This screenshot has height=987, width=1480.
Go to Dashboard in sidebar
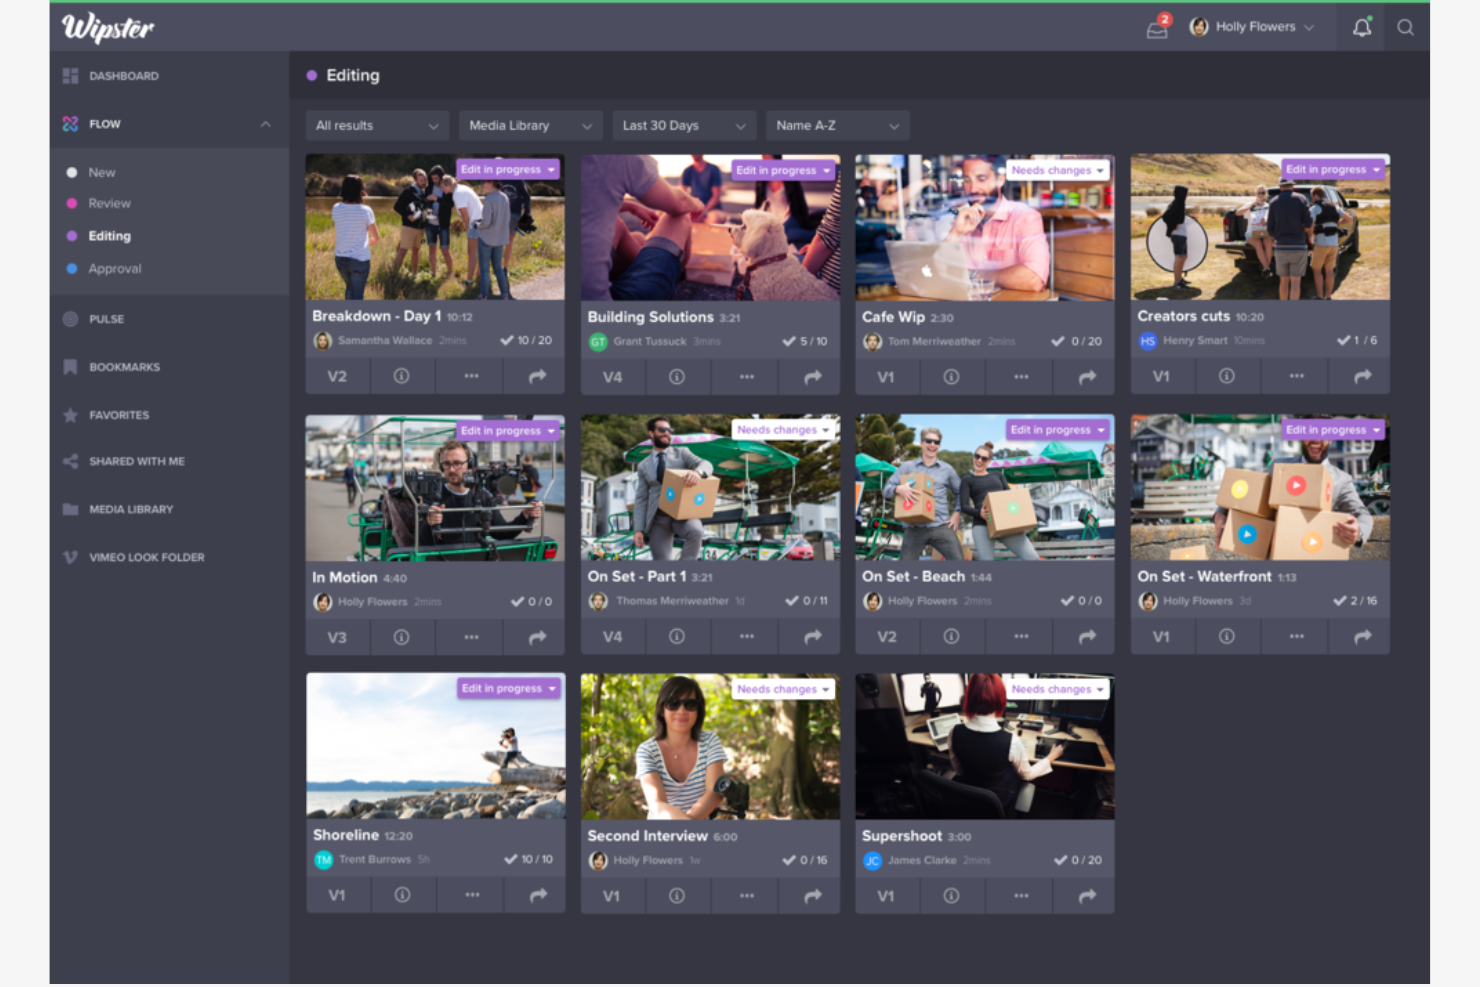pos(123,76)
